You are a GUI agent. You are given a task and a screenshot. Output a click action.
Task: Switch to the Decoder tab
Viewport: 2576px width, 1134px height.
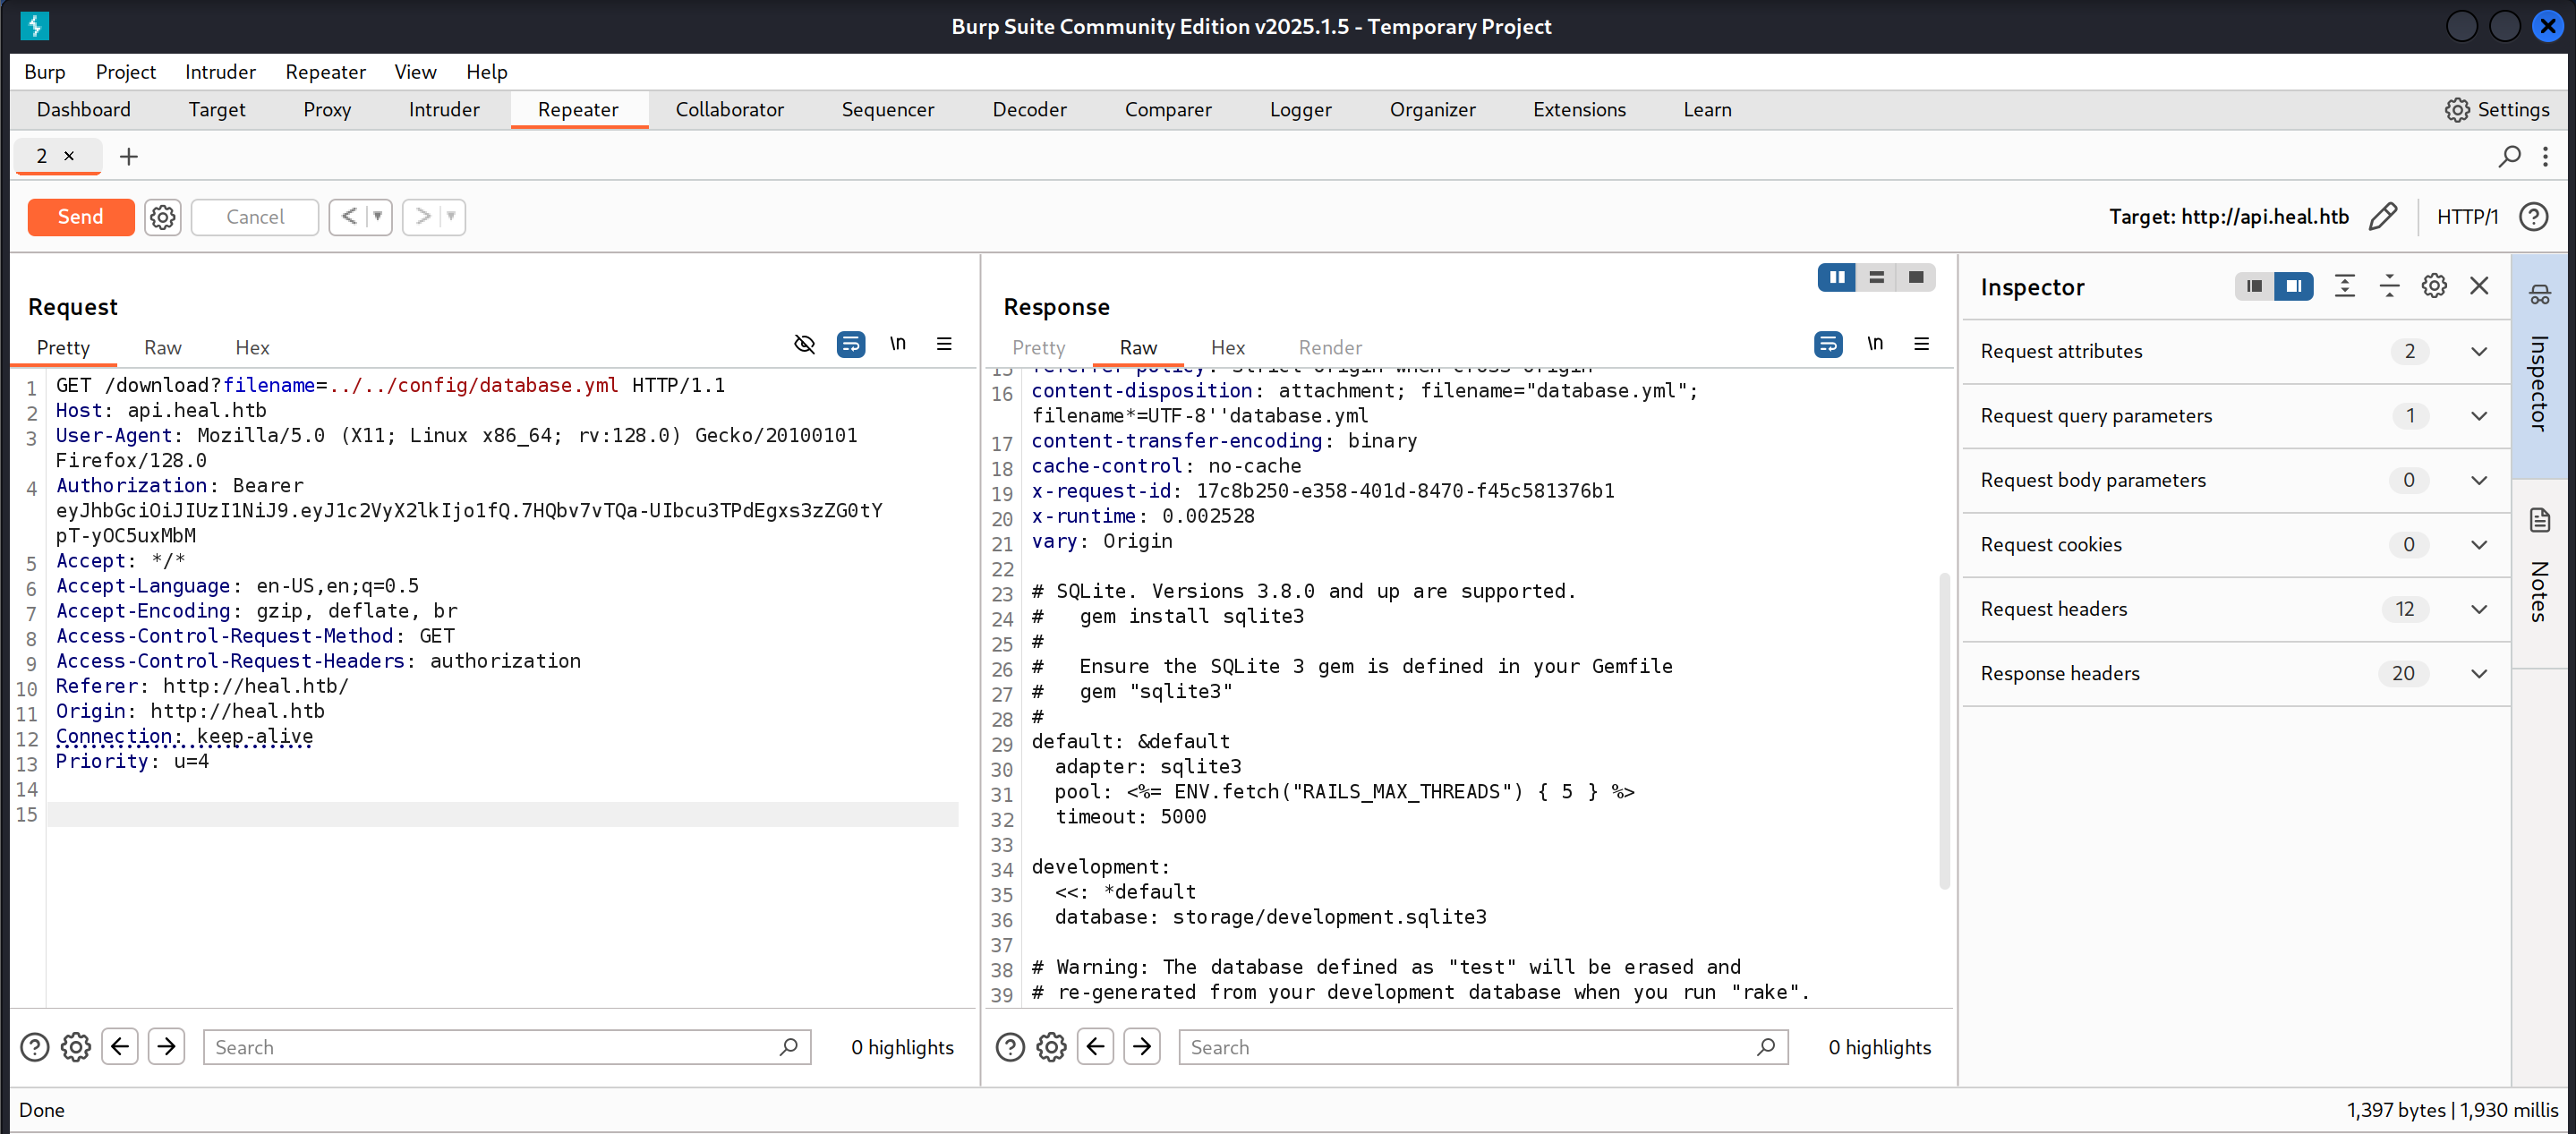coord(1029,110)
